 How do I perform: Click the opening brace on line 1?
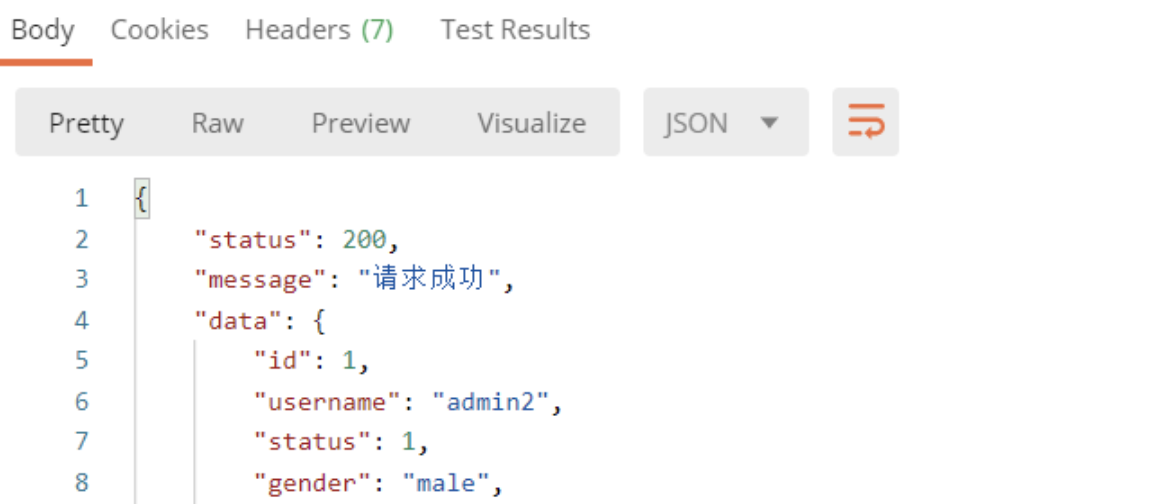point(141,199)
